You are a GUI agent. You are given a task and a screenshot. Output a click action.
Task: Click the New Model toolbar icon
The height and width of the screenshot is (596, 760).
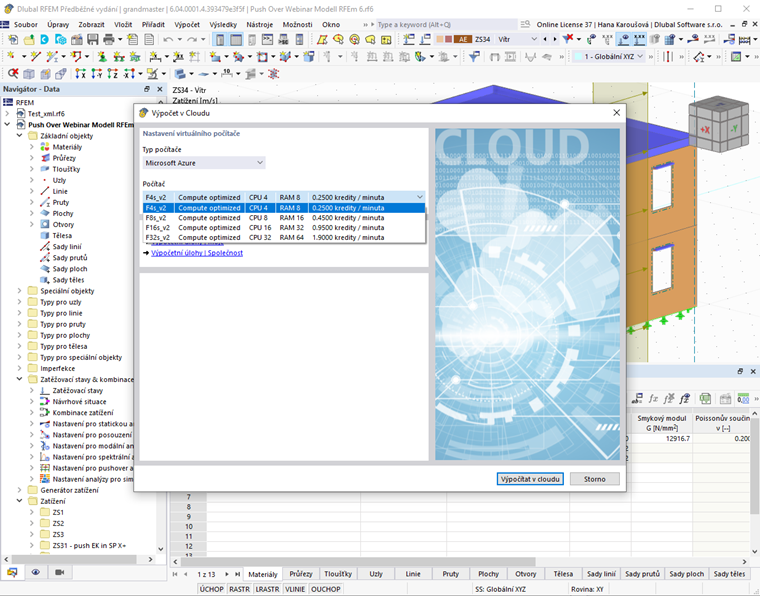pyautogui.click(x=13, y=40)
